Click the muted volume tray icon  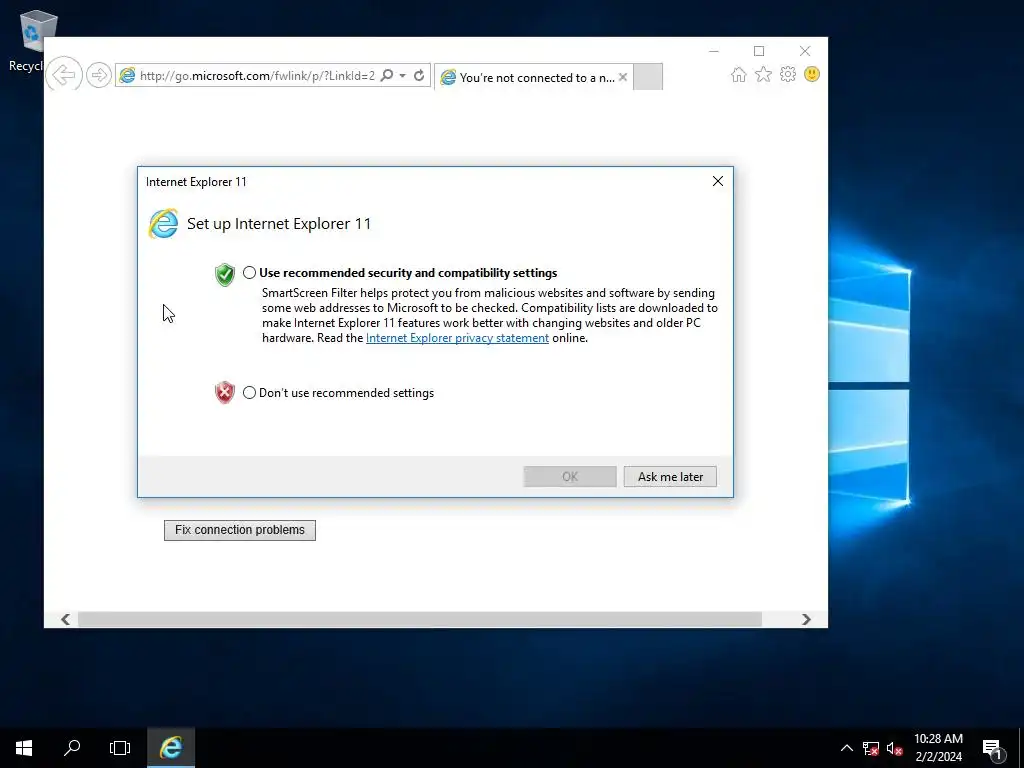895,748
